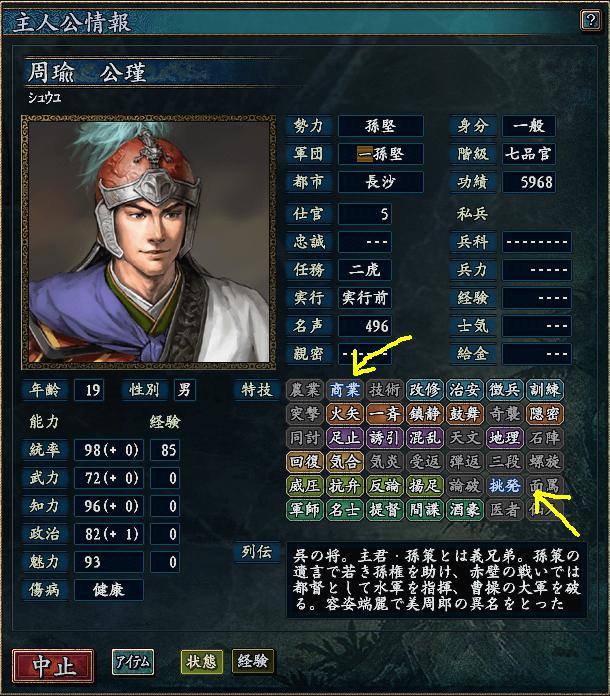Image resolution: width=610 pixels, height=696 pixels.
Task: Select the 軍師 skill badge
Action: tap(305, 510)
